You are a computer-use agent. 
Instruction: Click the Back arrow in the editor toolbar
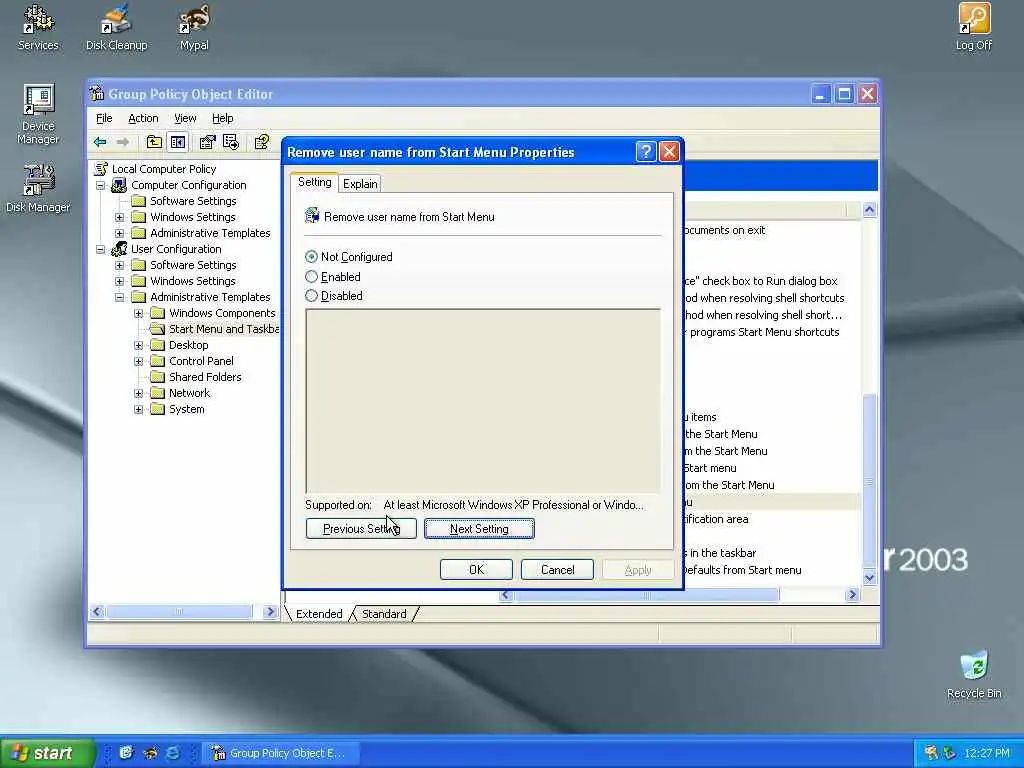coord(100,142)
